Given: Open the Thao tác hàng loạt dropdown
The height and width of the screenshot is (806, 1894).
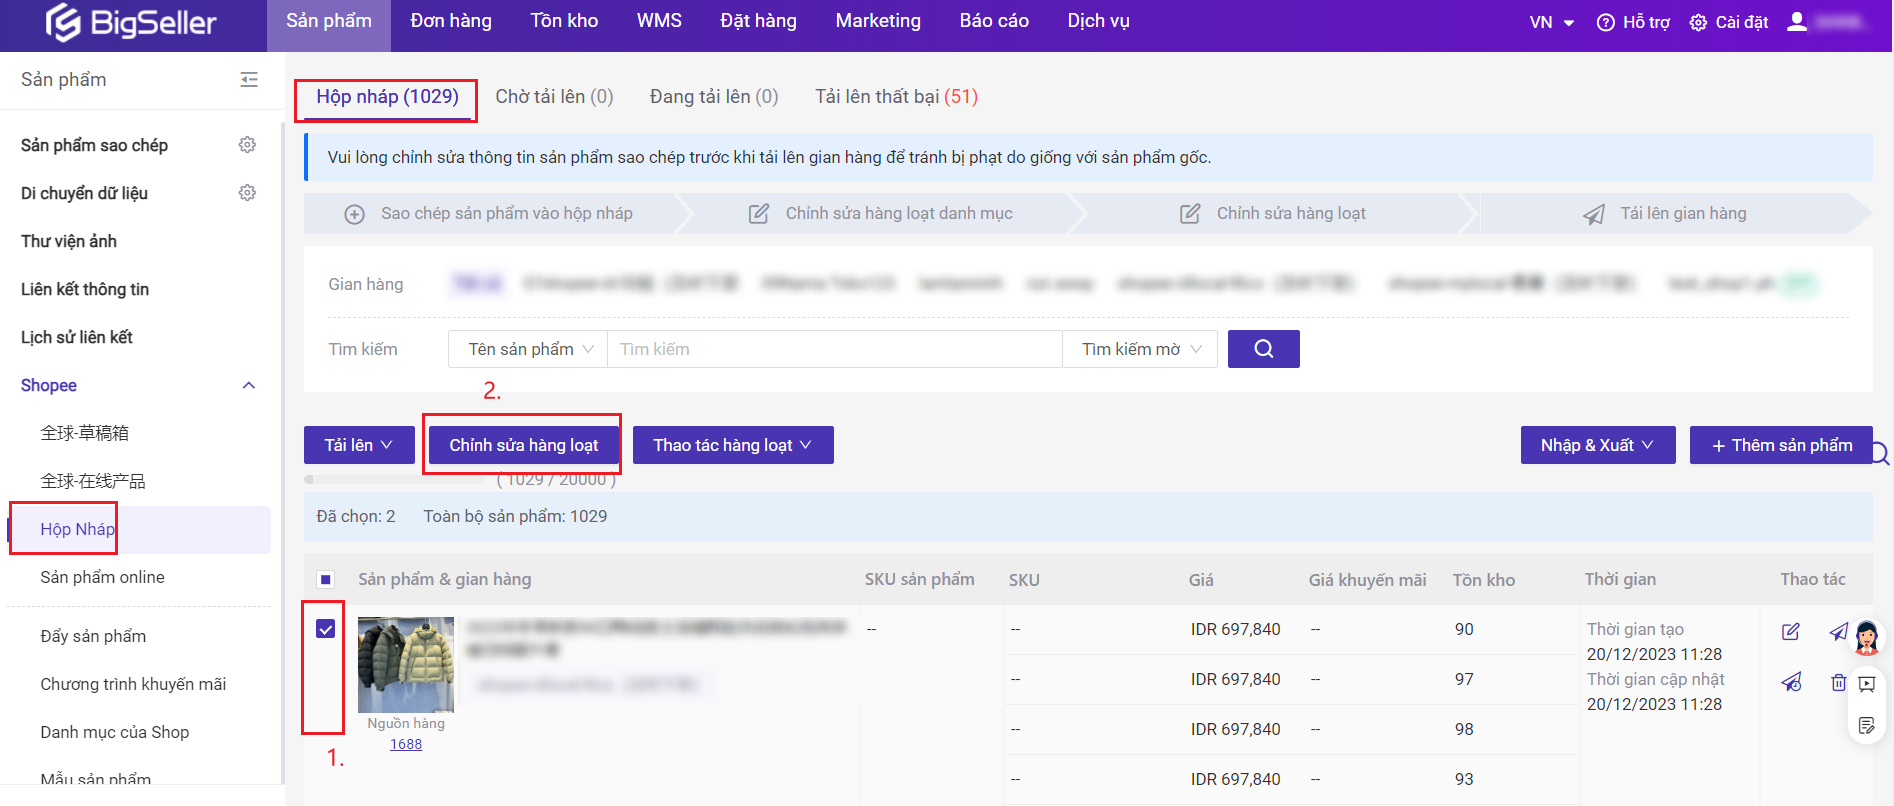Looking at the screenshot, I should [732, 445].
